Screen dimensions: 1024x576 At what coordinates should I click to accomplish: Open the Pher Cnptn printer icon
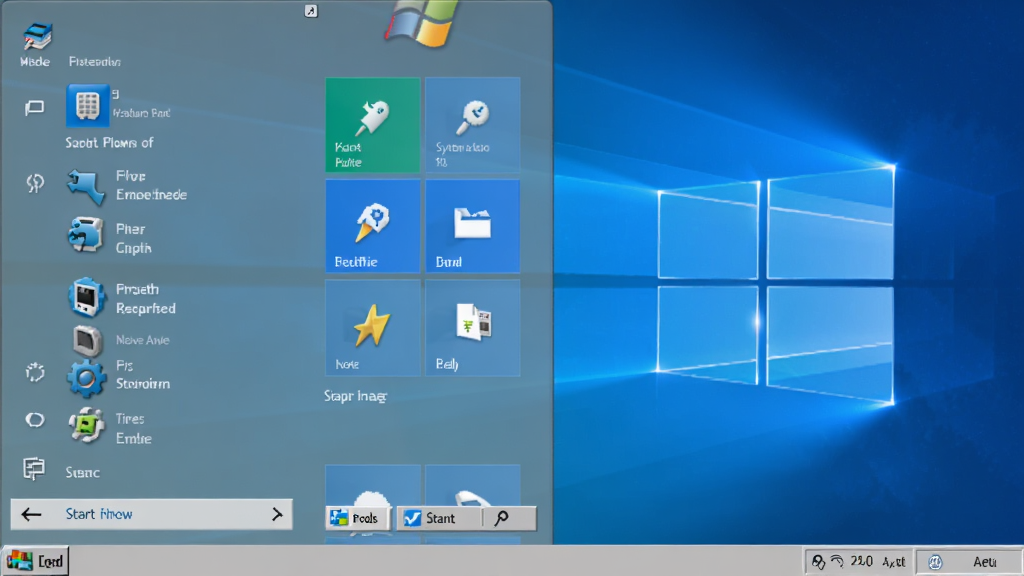click(86, 235)
